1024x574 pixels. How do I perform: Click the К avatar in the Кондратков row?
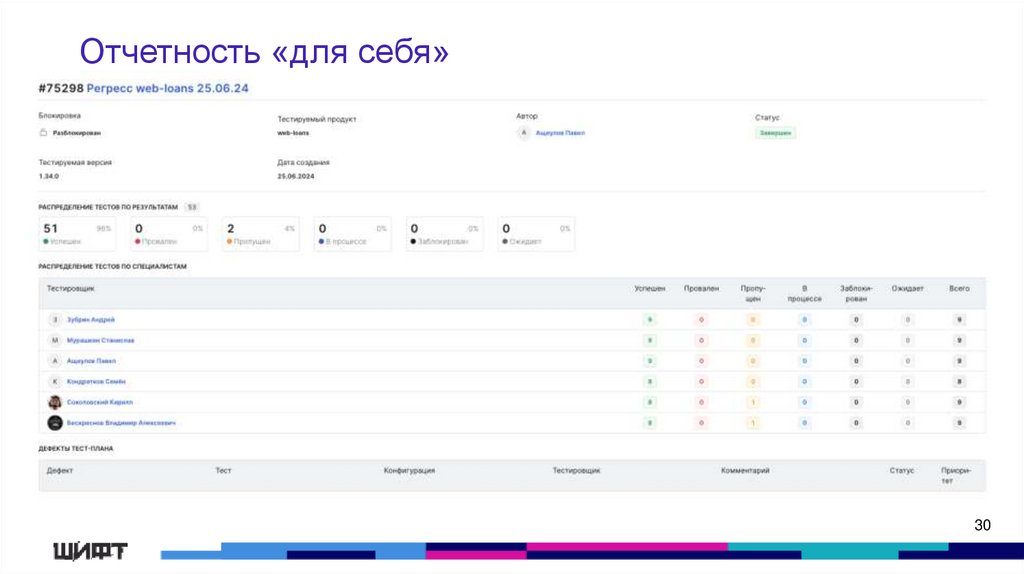pos(55,381)
